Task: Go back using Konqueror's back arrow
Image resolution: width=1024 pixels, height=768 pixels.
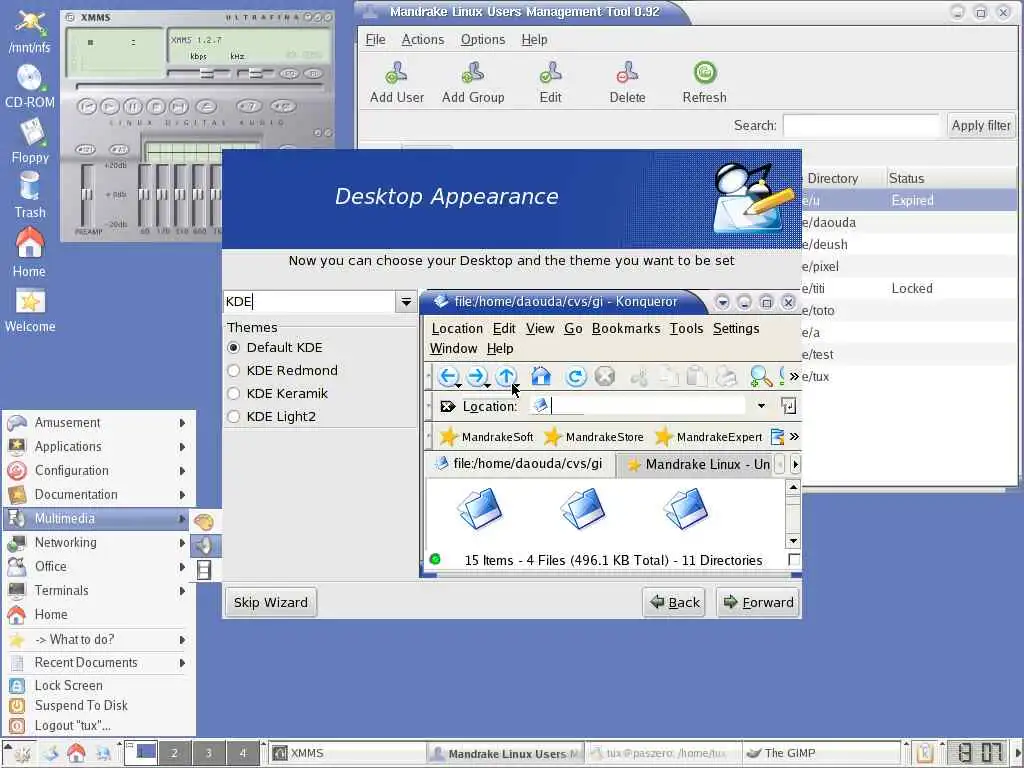Action: [x=447, y=376]
